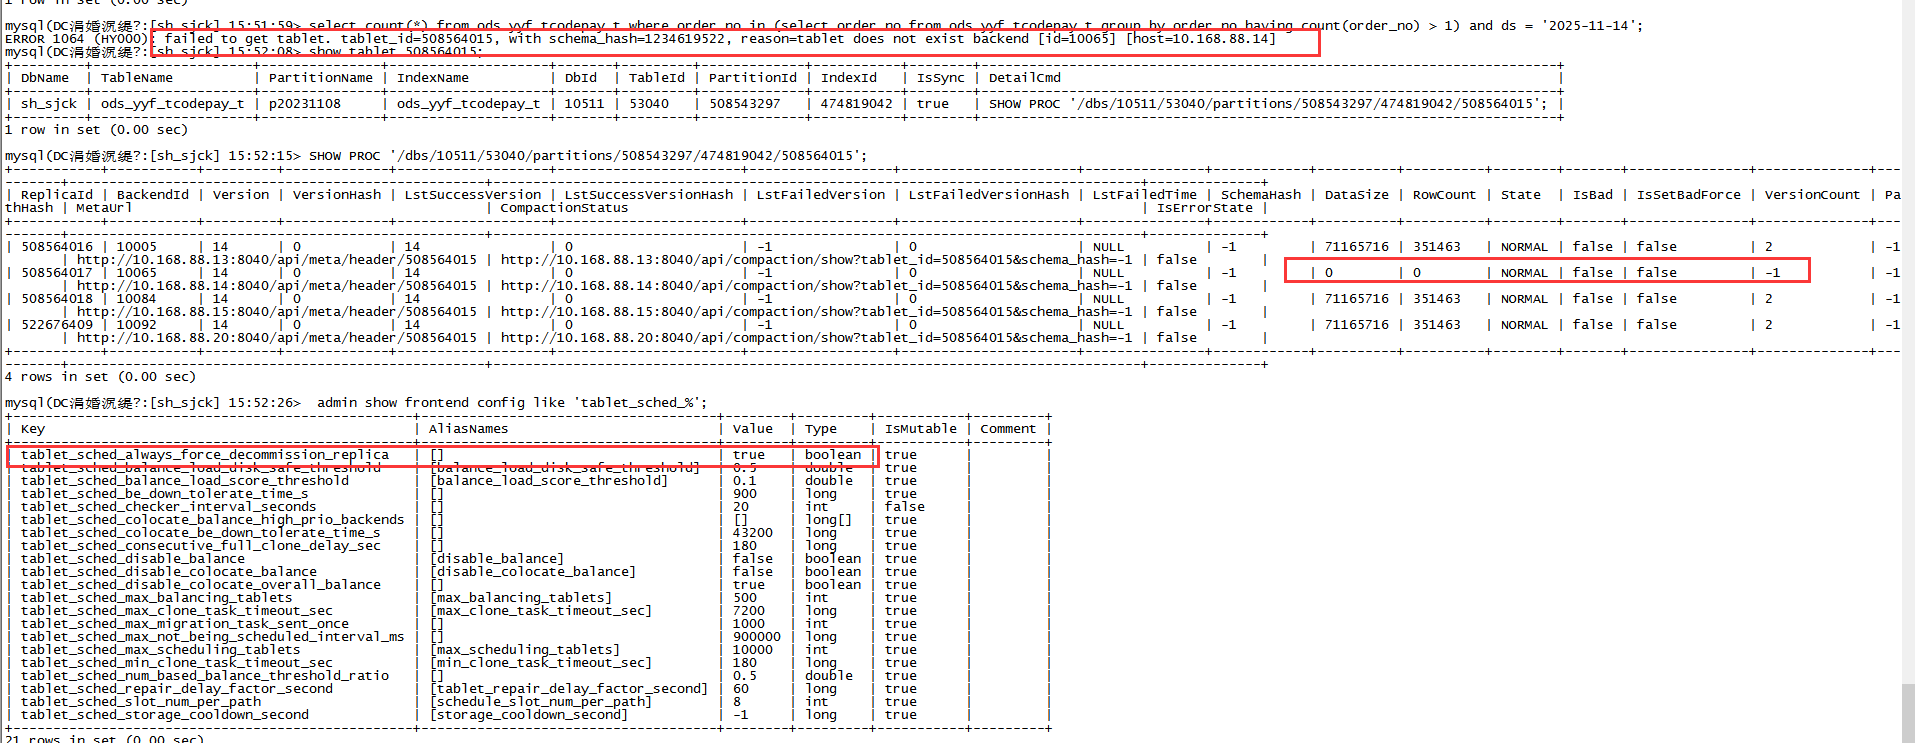This screenshot has width=1915, height=743.
Task: Click the value 43200 in the config table
Action: click(x=752, y=533)
